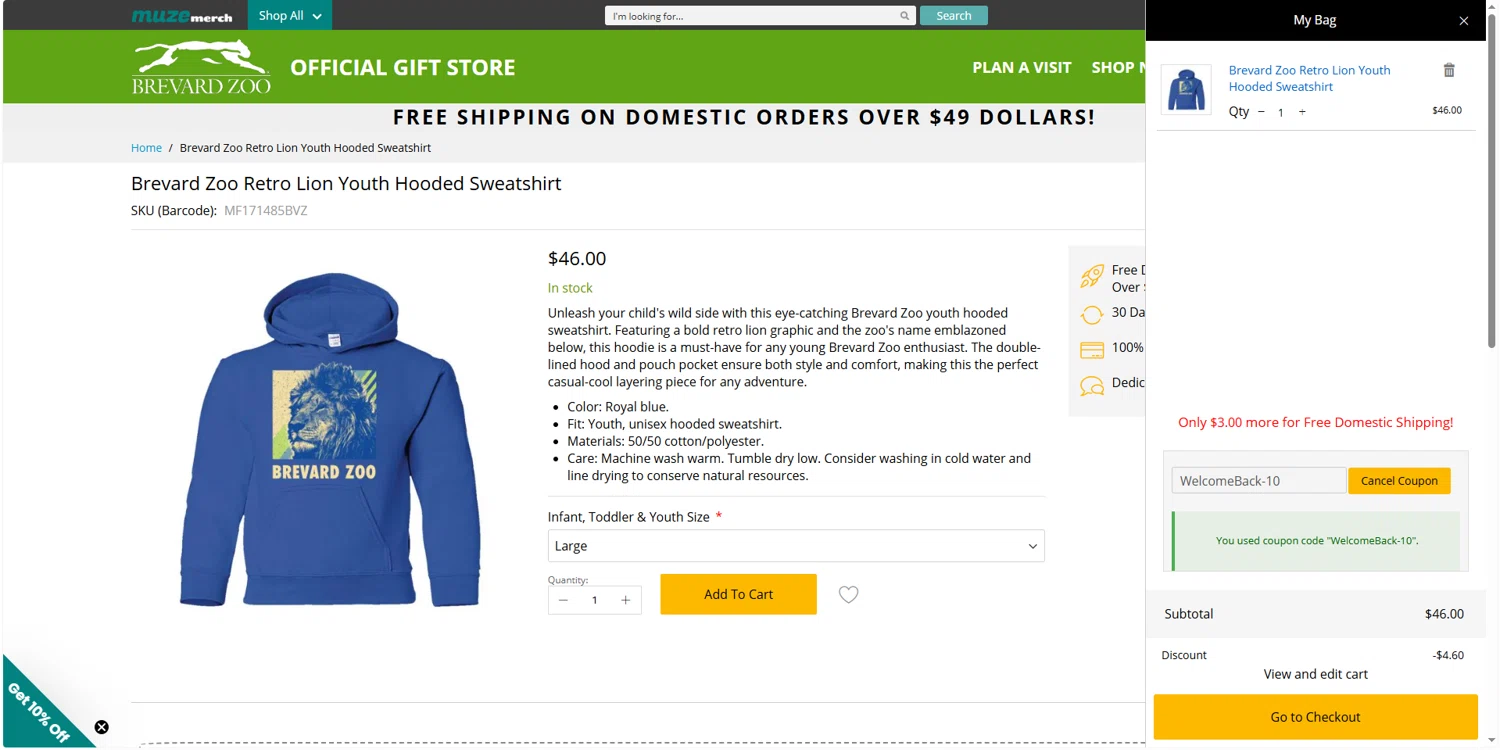Add hoodie to wishlist with heart icon
Screen dimensions: 1500x750
(848, 595)
